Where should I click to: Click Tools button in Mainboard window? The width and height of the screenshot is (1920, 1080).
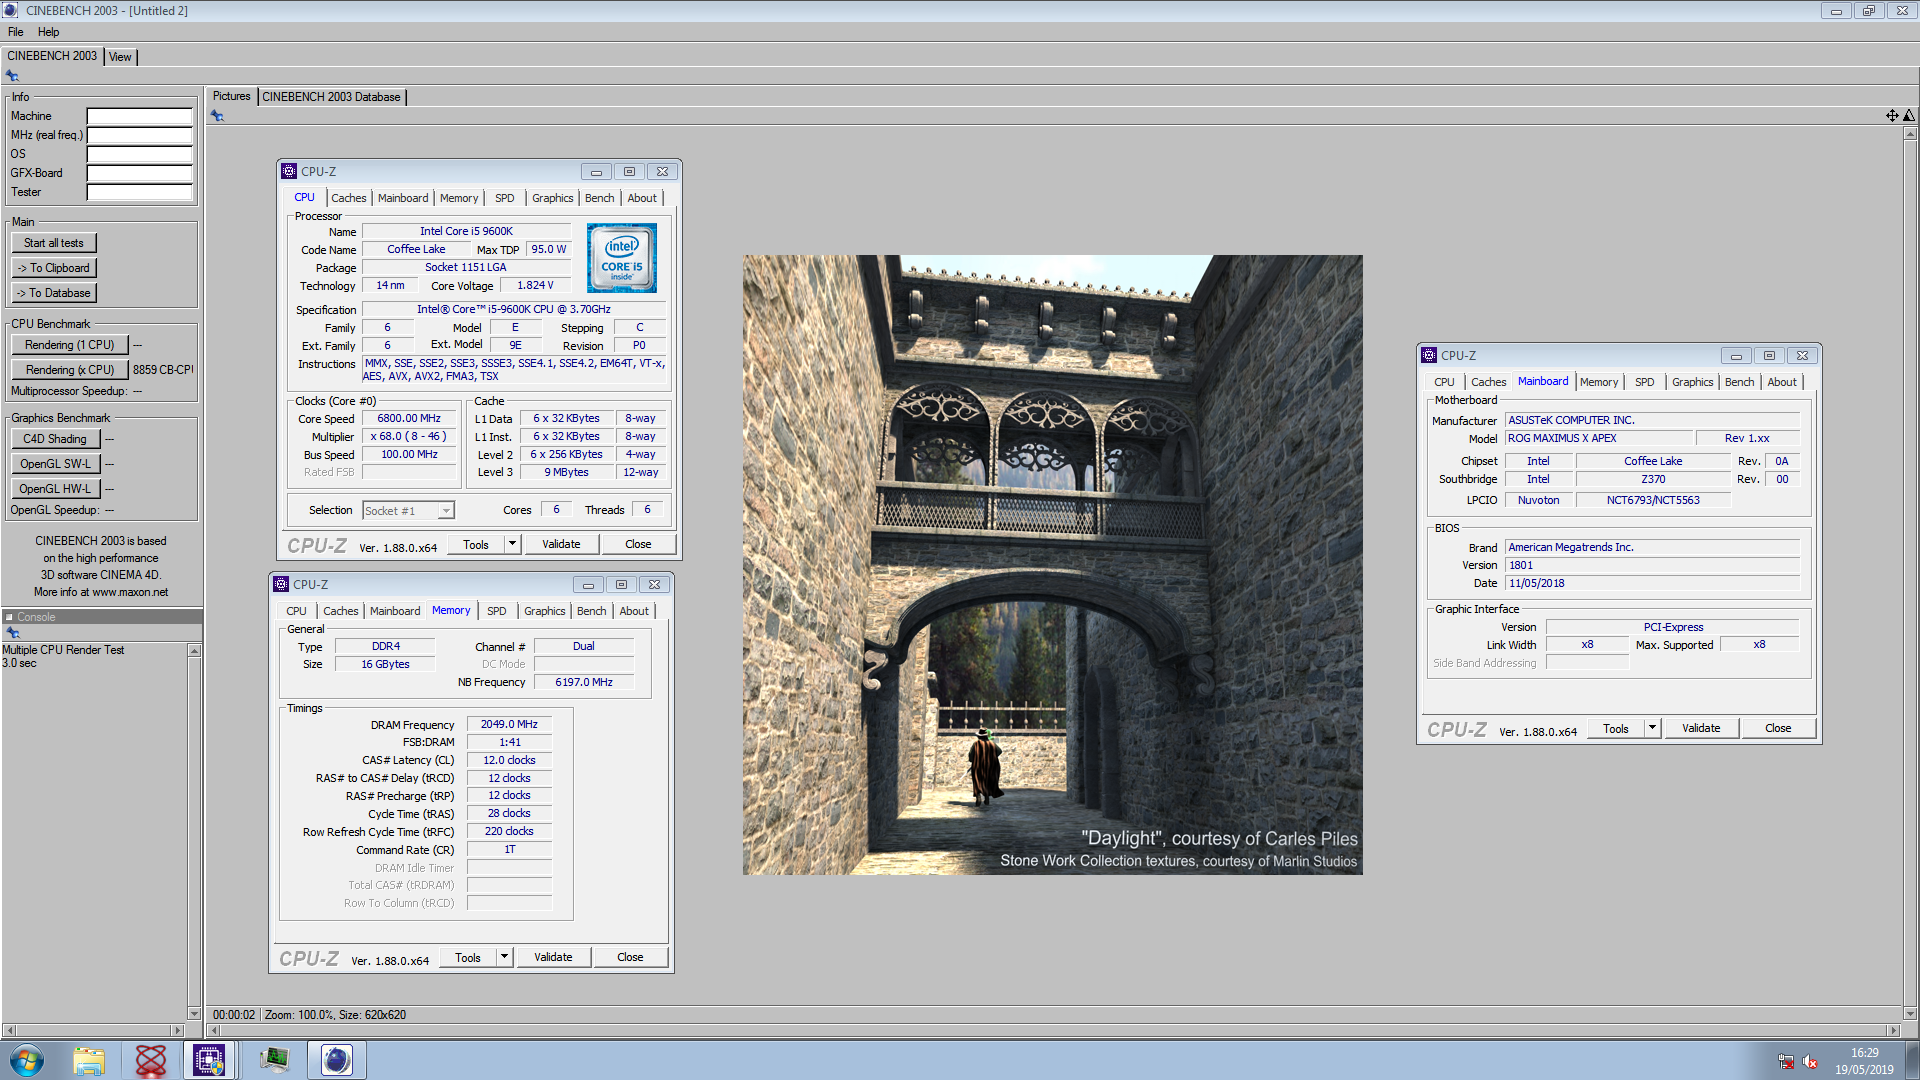[x=1616, y=728]
